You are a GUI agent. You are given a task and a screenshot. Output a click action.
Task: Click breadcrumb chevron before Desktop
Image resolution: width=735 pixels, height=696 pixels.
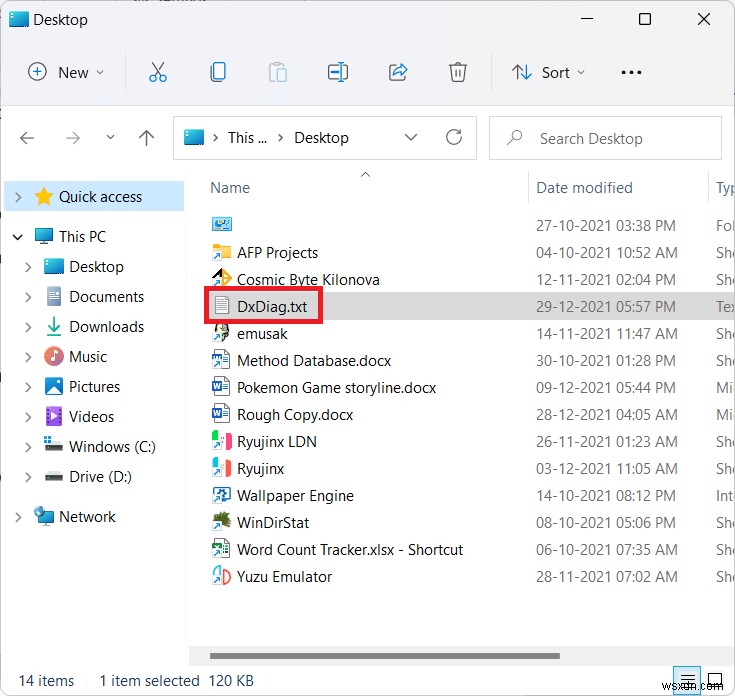click(x=280, y=137)
